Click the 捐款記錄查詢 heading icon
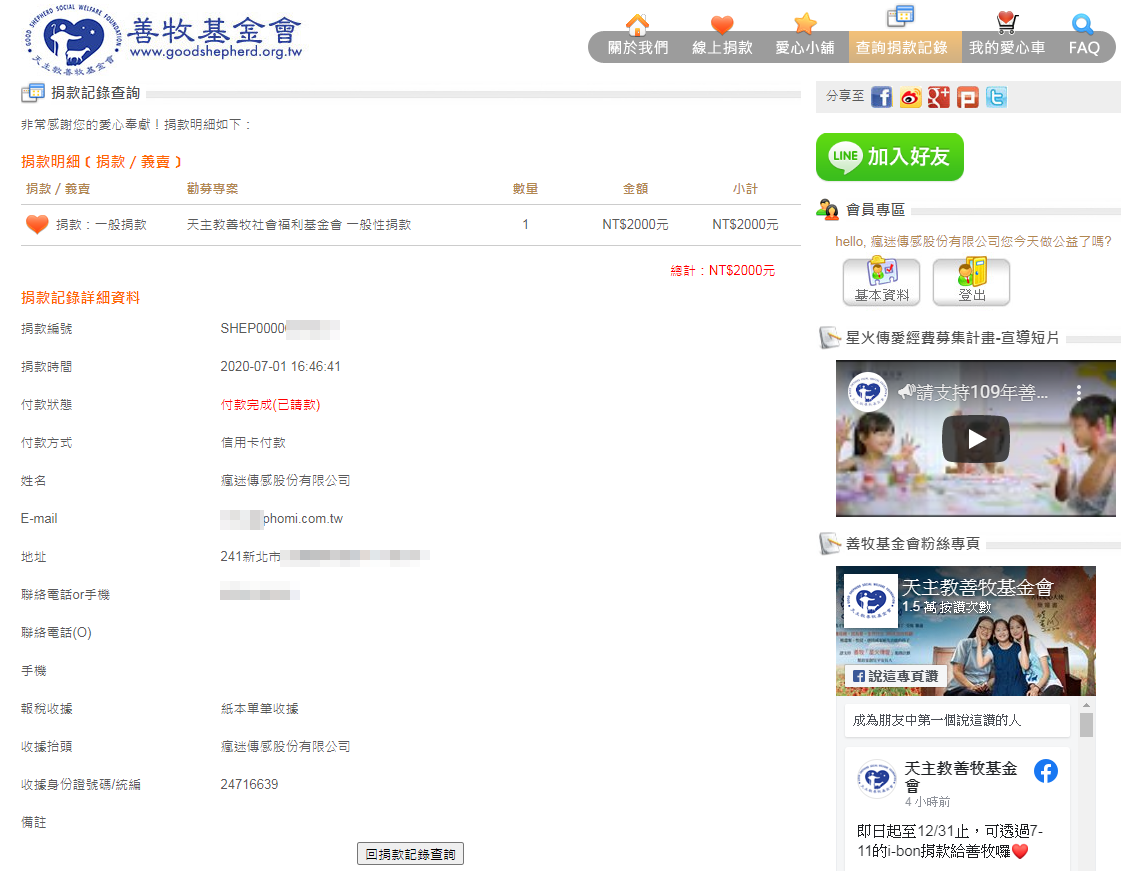Screen dimensions: 1136x871 coord(33,93)
